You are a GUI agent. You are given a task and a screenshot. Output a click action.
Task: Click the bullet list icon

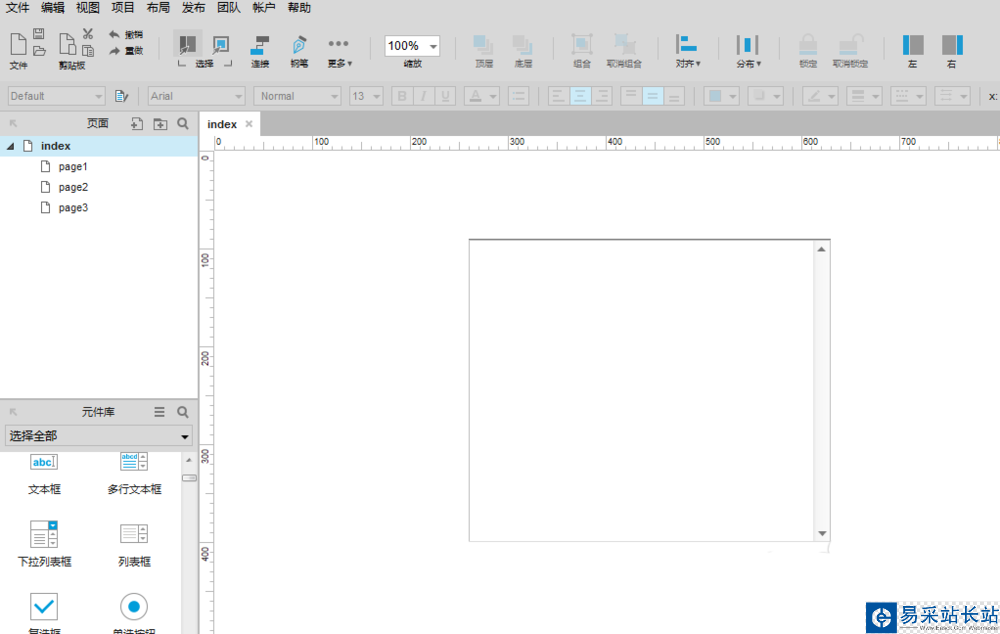click(x=518, y=96)
